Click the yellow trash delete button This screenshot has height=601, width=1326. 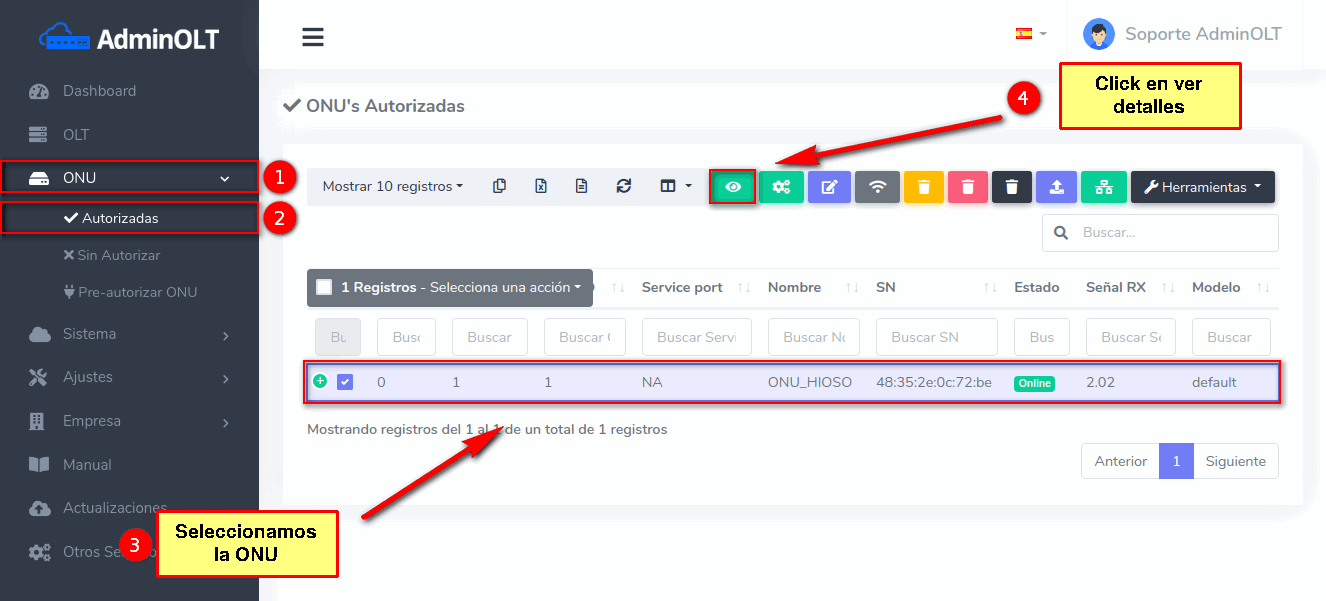point(924,187)
